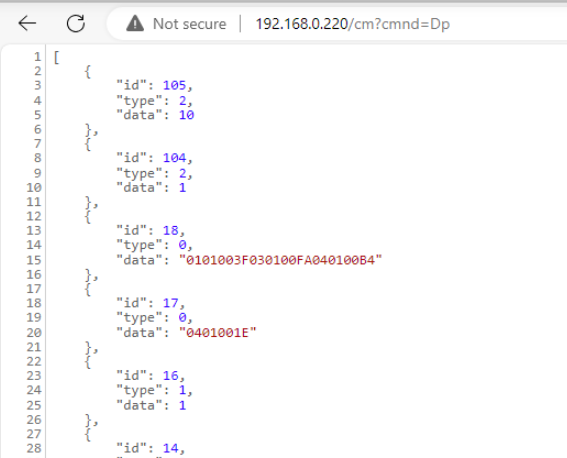The width and height of the screenshot is (567, 458).
Task: Click the "type" key on line 24
Action: pos(139,390)
